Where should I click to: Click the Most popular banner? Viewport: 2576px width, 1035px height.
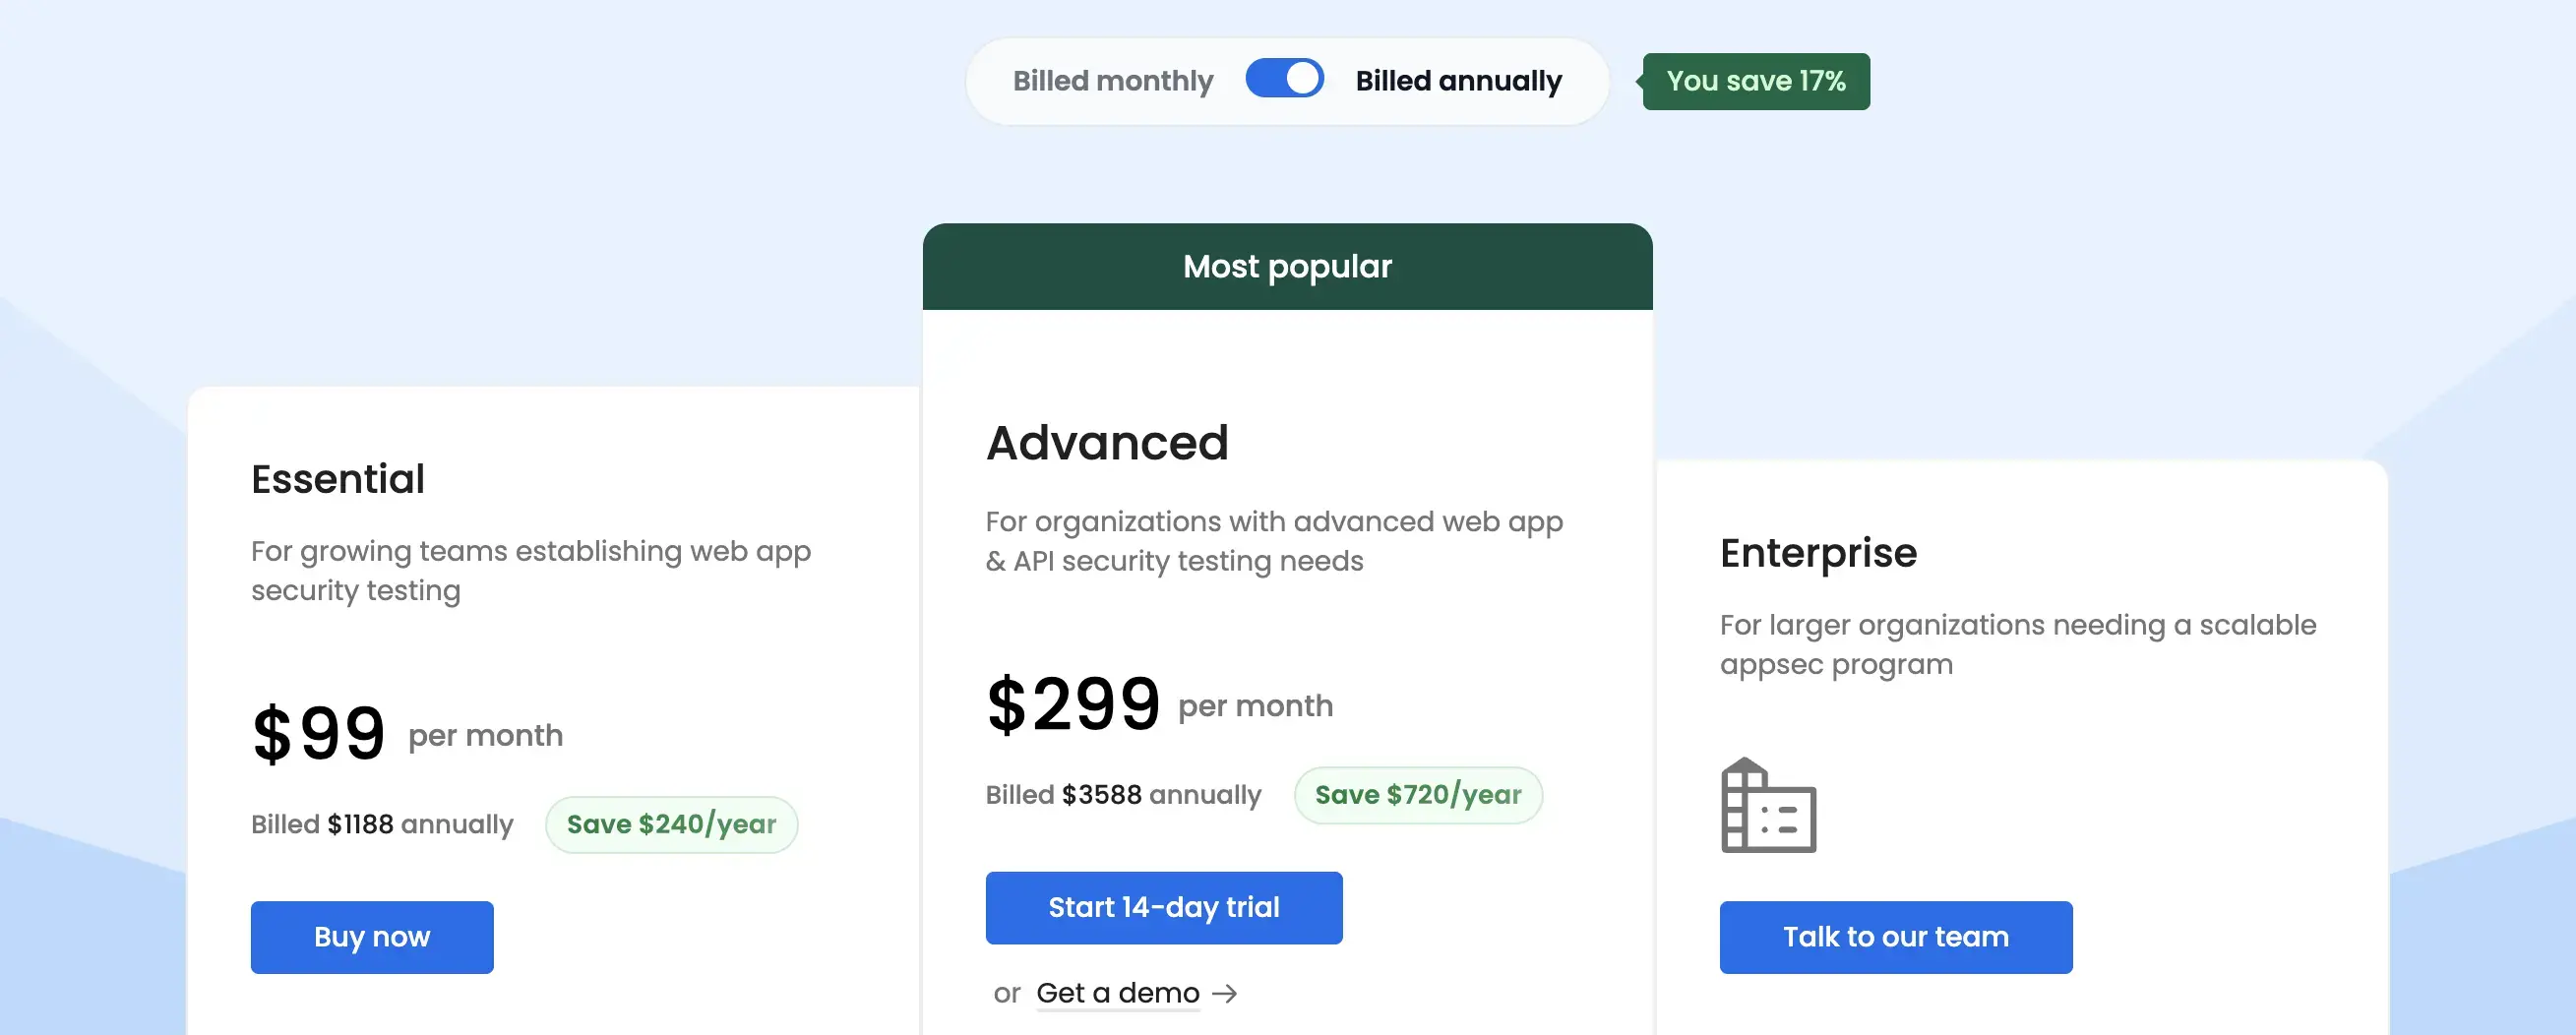coord(1287,267)
